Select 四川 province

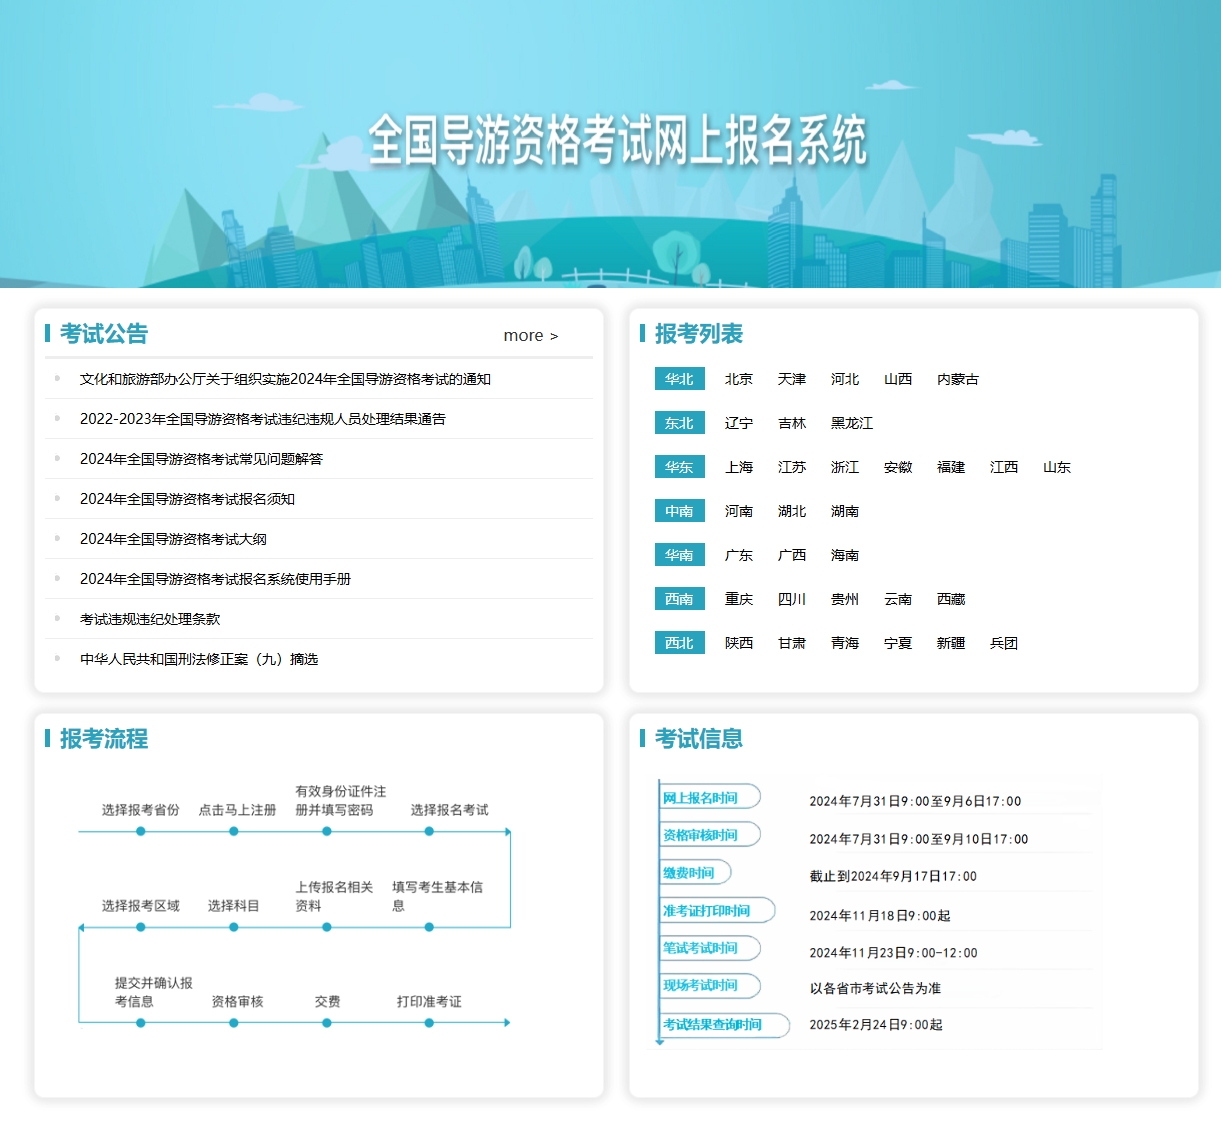pyautogui.click(x=791, y=599)
